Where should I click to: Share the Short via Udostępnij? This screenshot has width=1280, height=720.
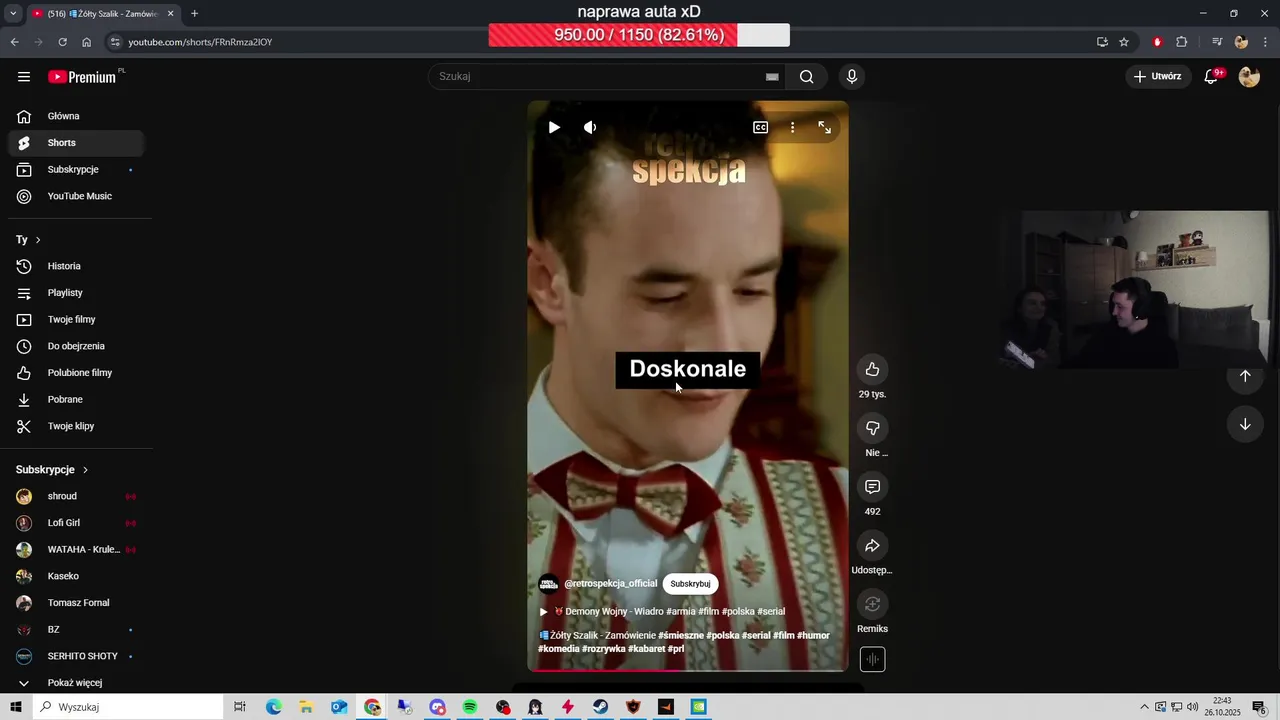[872, 546]
